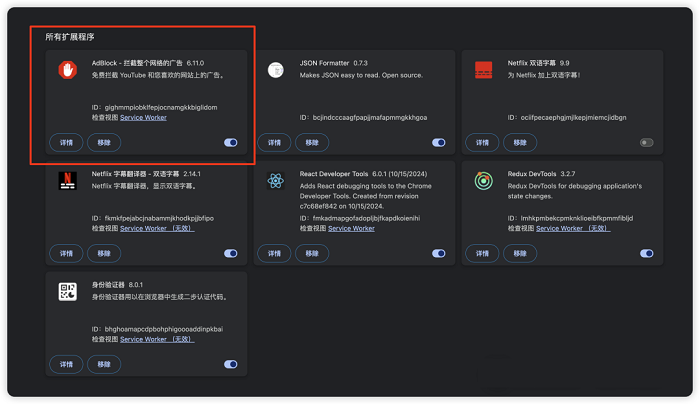700x404 pixels.
Task: Click the Netflix 字幕翻译器 2.14.1 title
Action: (x=146, y=174)
